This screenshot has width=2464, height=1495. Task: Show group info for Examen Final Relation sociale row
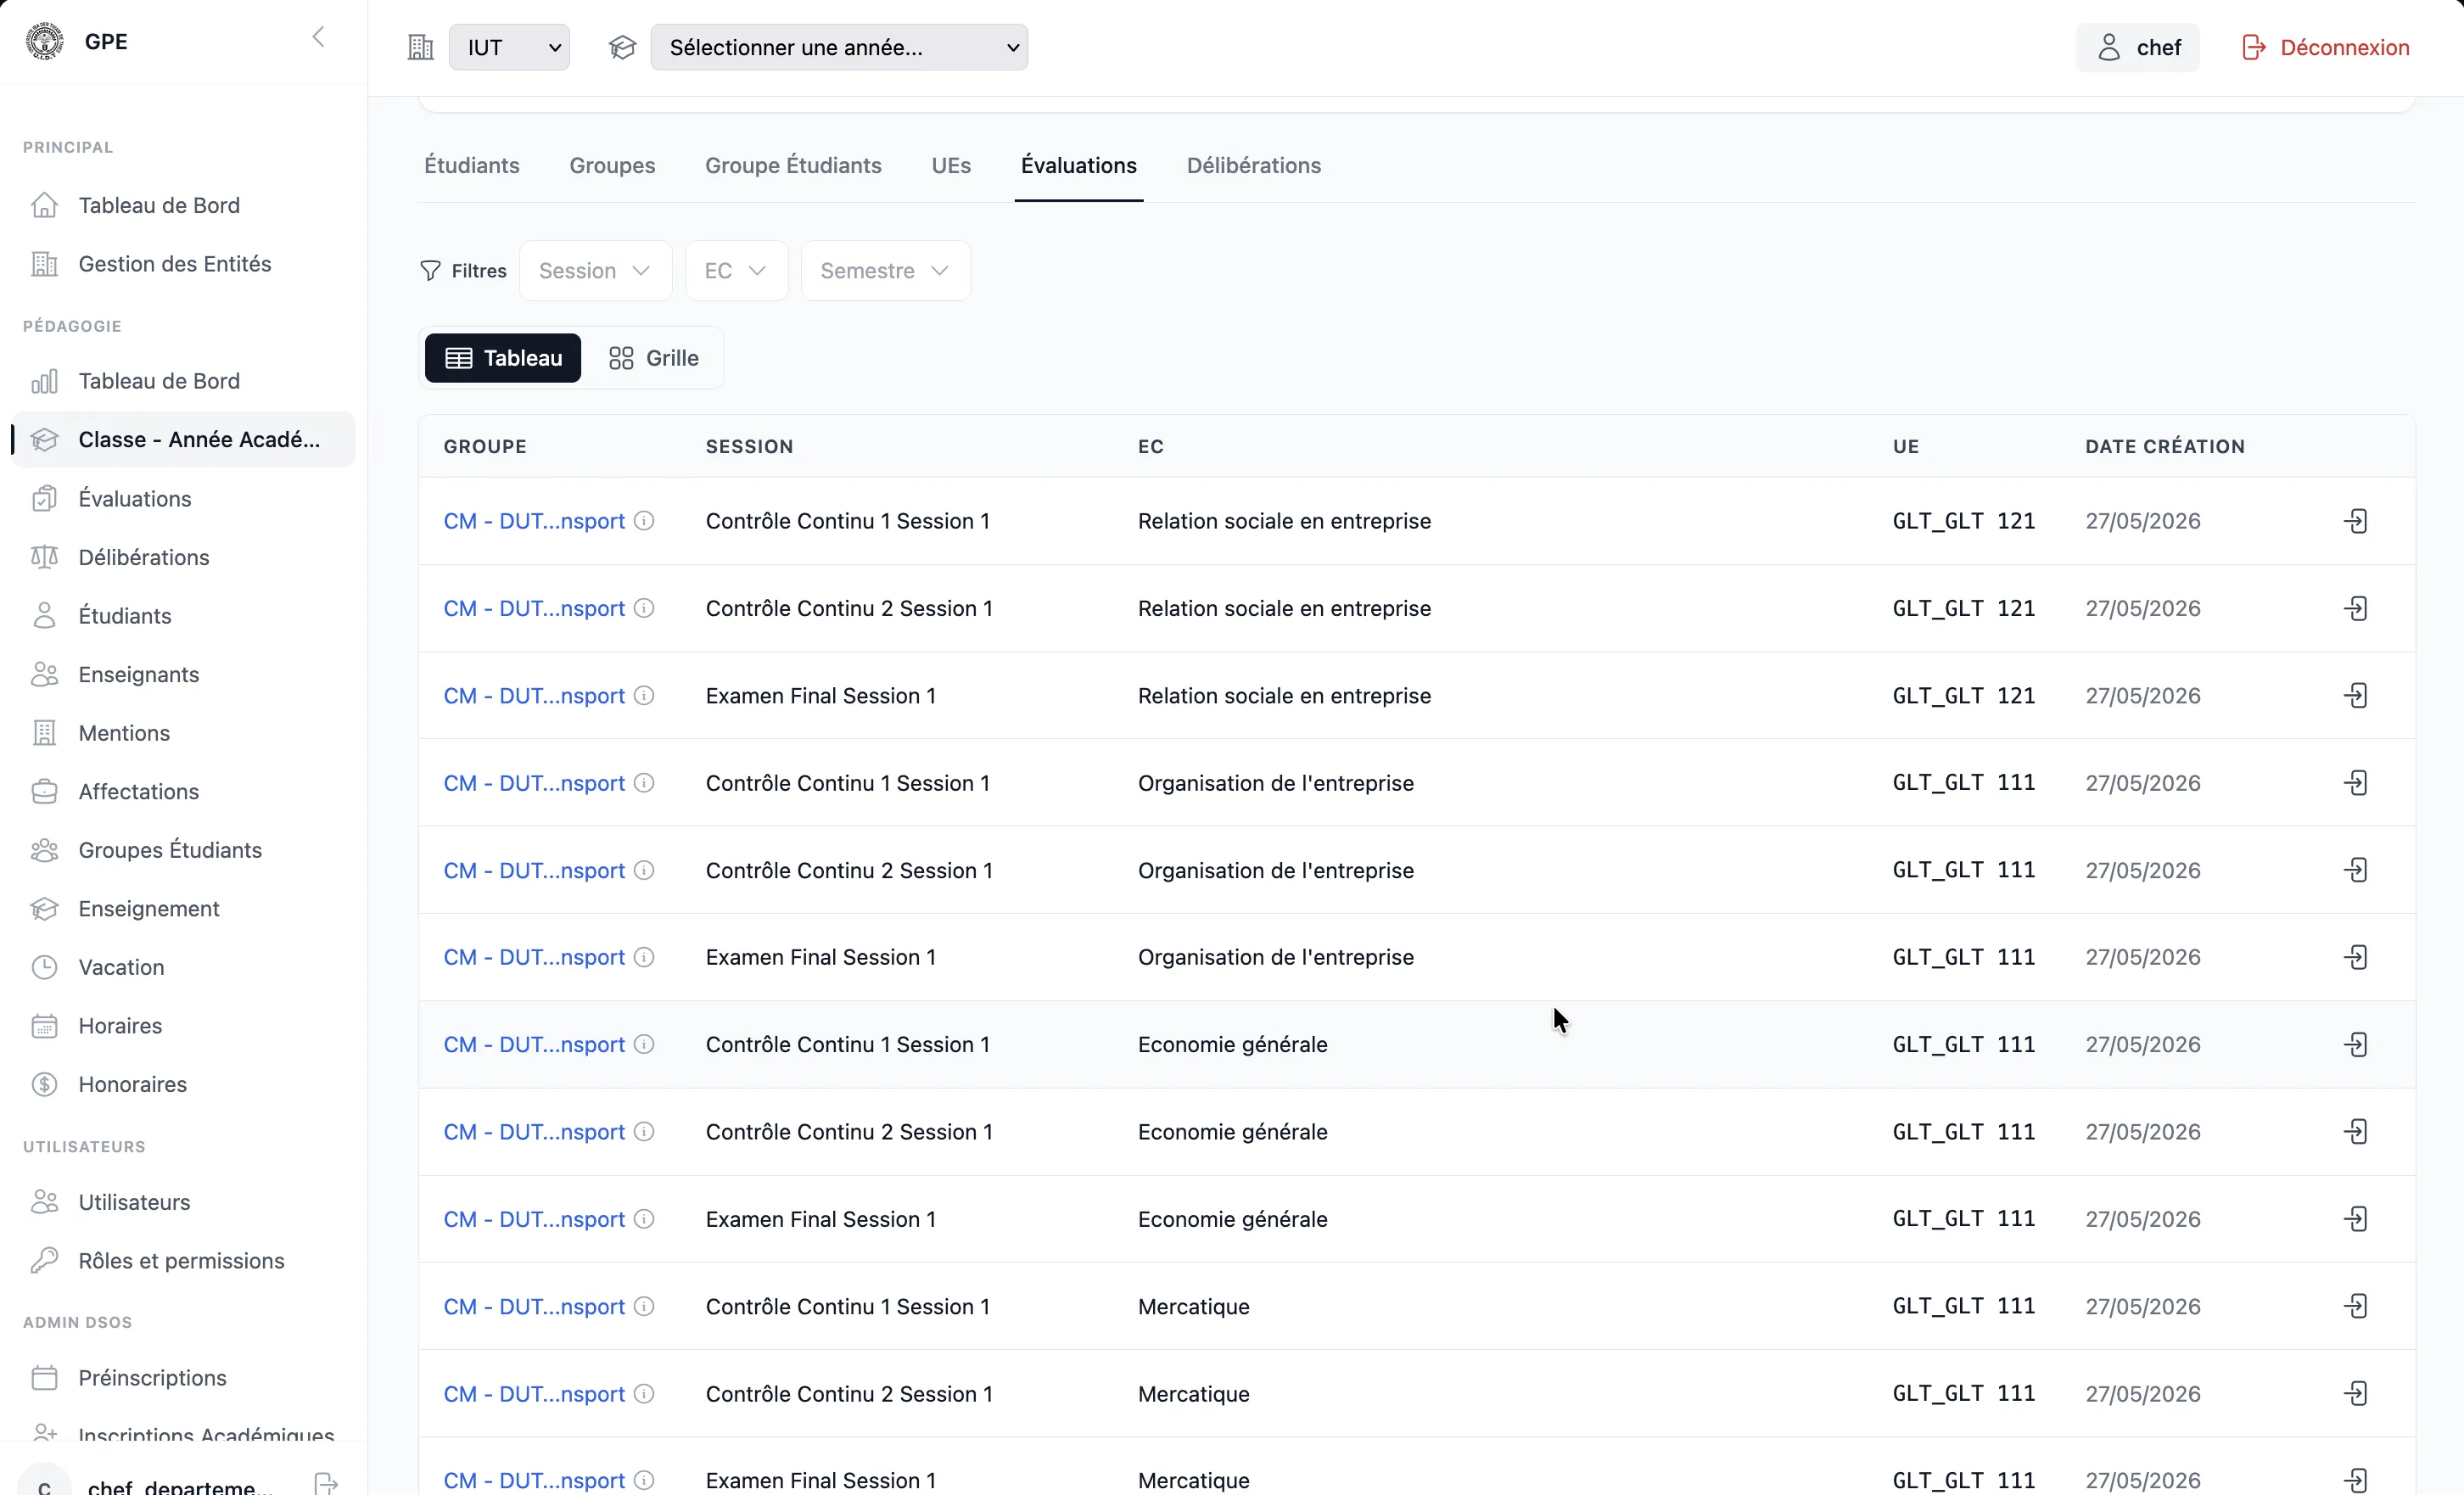click(x=645, y=695)
